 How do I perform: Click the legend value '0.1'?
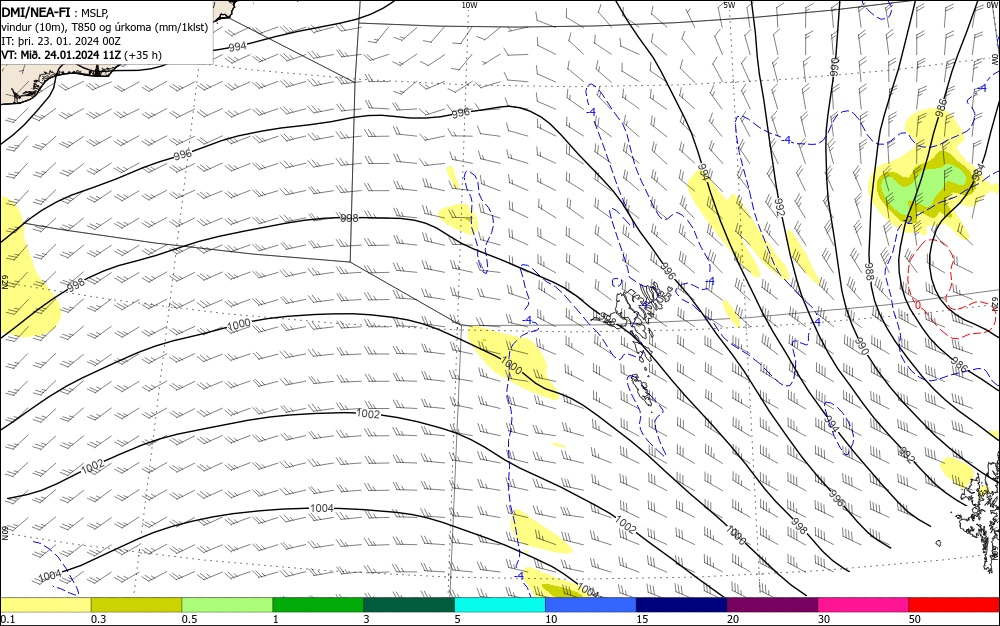click(8, 619)
